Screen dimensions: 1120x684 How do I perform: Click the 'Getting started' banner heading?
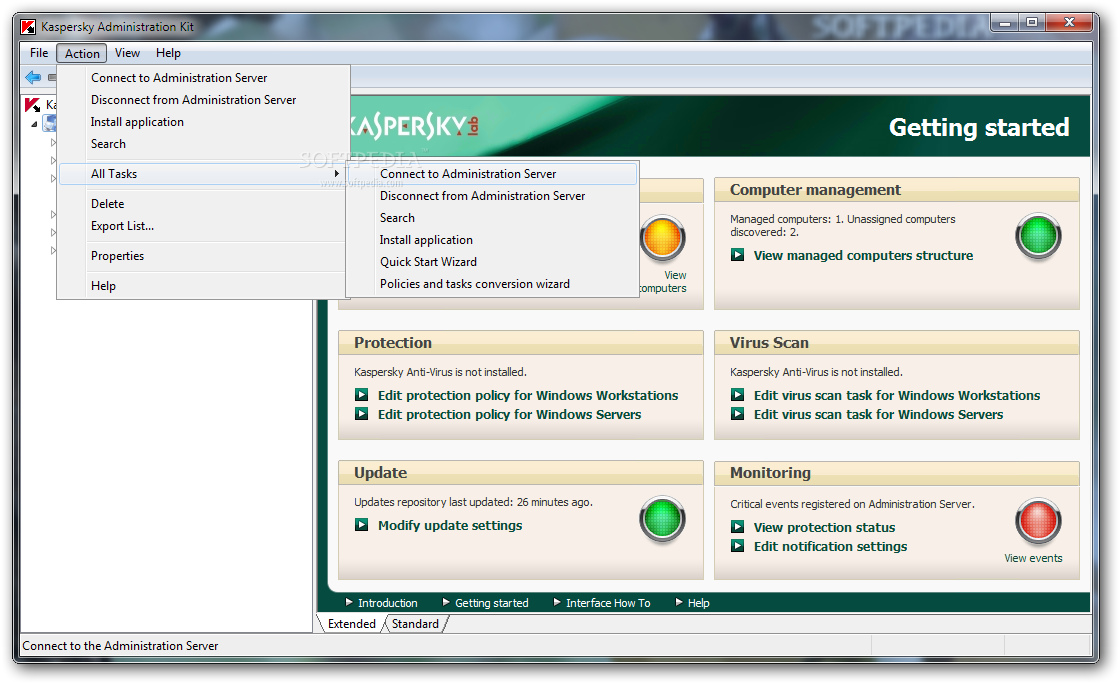coord(979,127)
